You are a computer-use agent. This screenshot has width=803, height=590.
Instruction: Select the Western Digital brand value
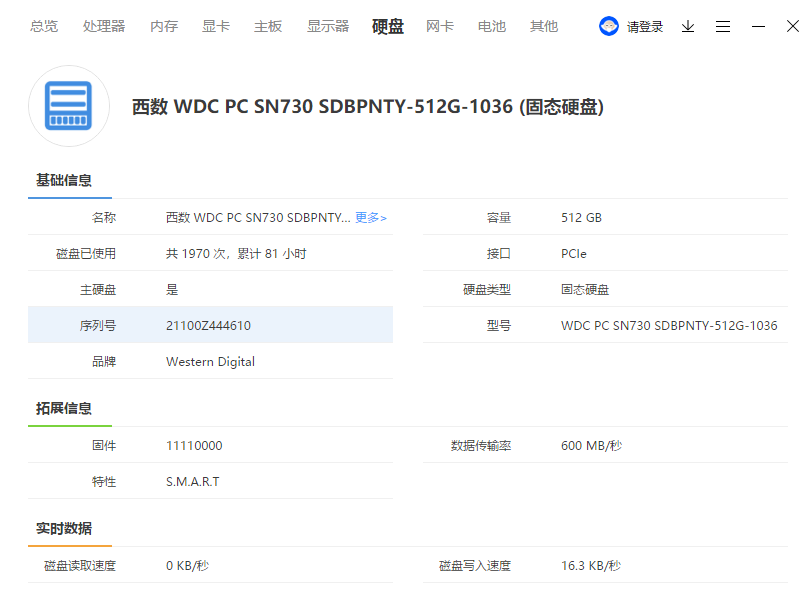click(210, 362)
